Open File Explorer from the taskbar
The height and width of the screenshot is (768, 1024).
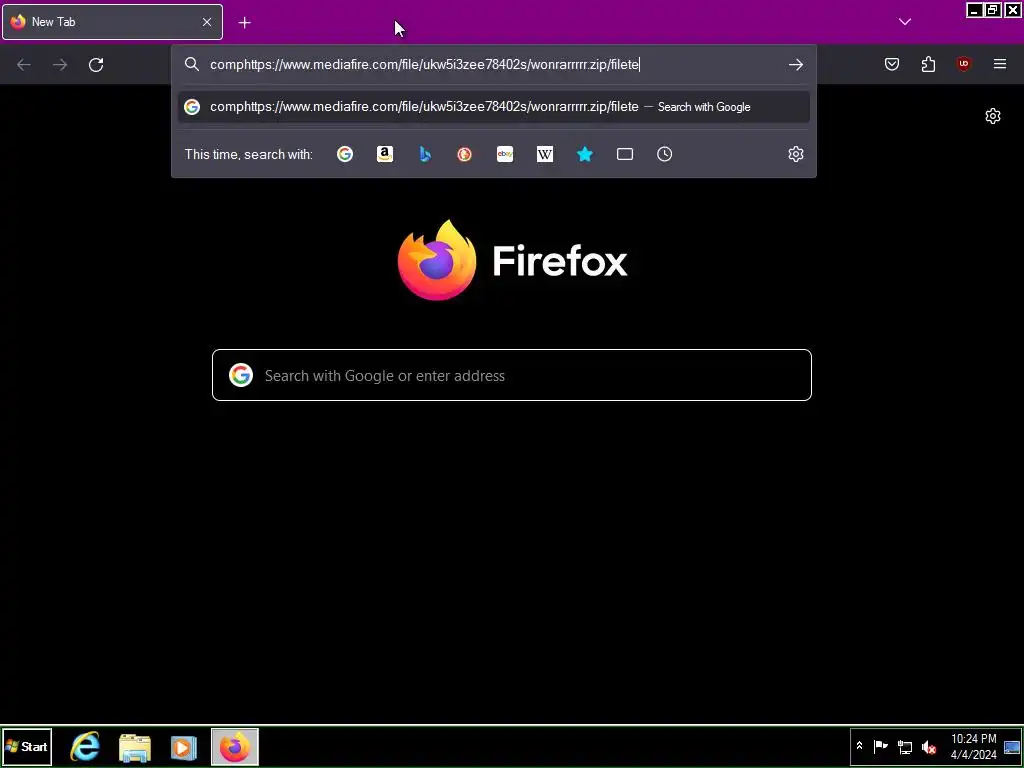click(x=135, y=747)
